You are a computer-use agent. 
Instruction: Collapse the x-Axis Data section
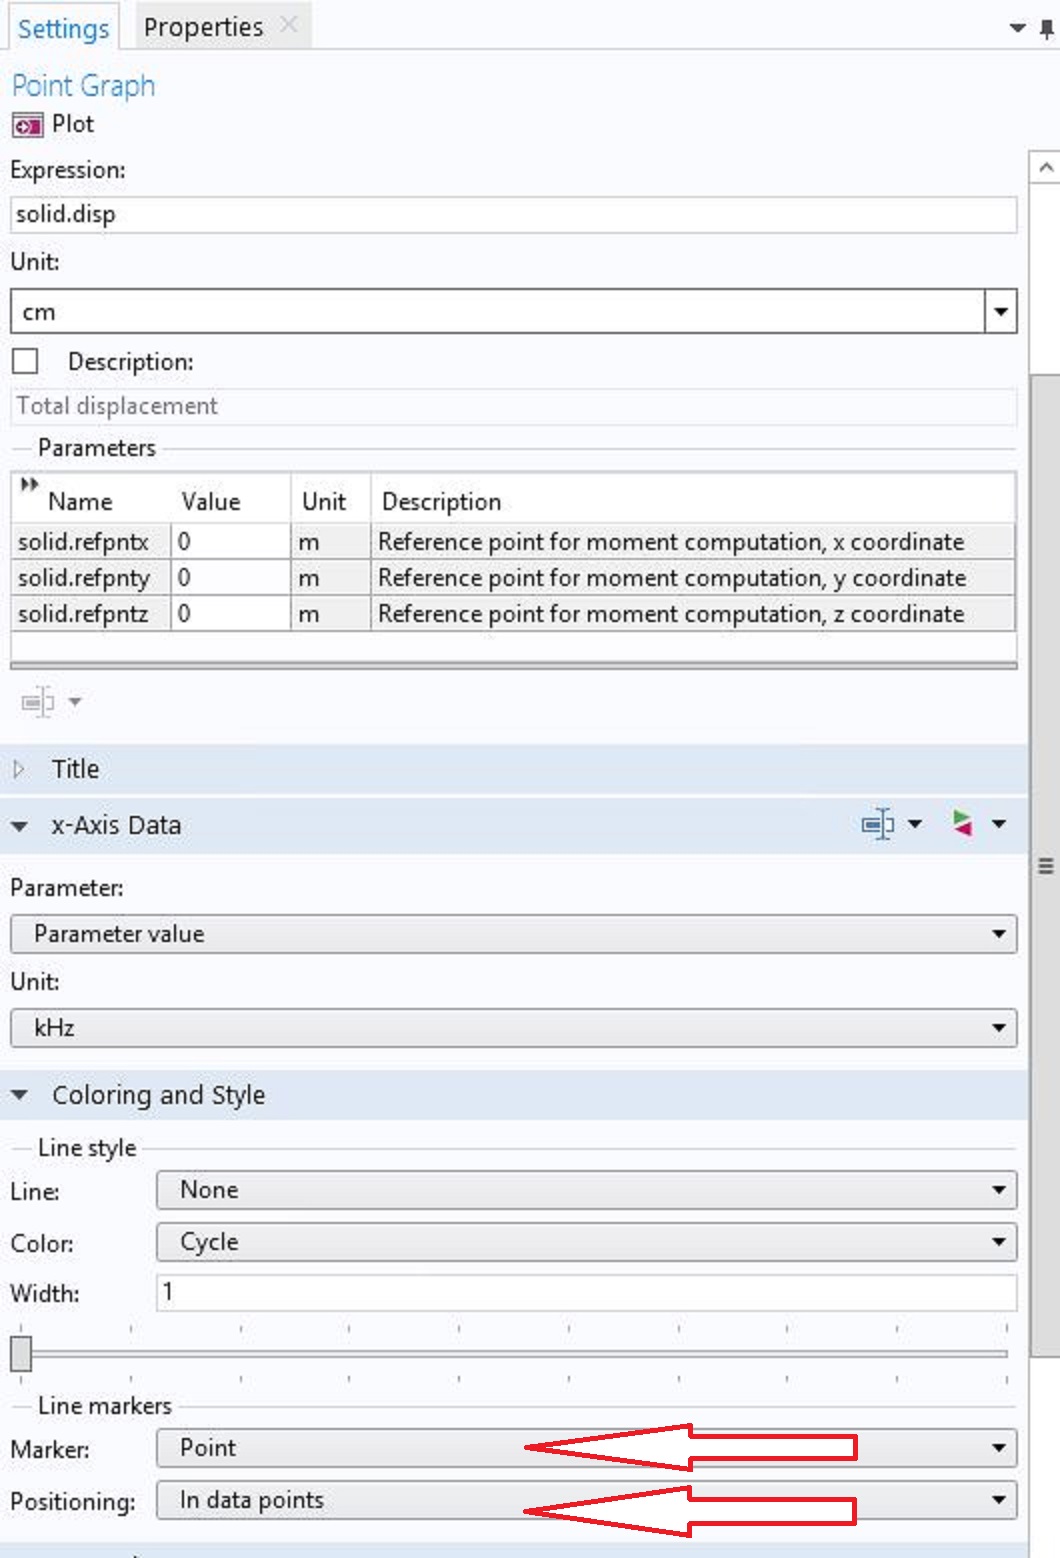point(19,826)
